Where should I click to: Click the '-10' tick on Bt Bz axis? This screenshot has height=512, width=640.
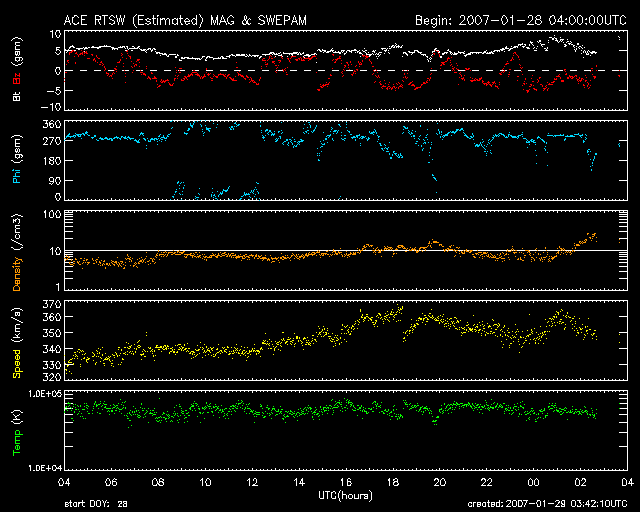click(51, 107)
